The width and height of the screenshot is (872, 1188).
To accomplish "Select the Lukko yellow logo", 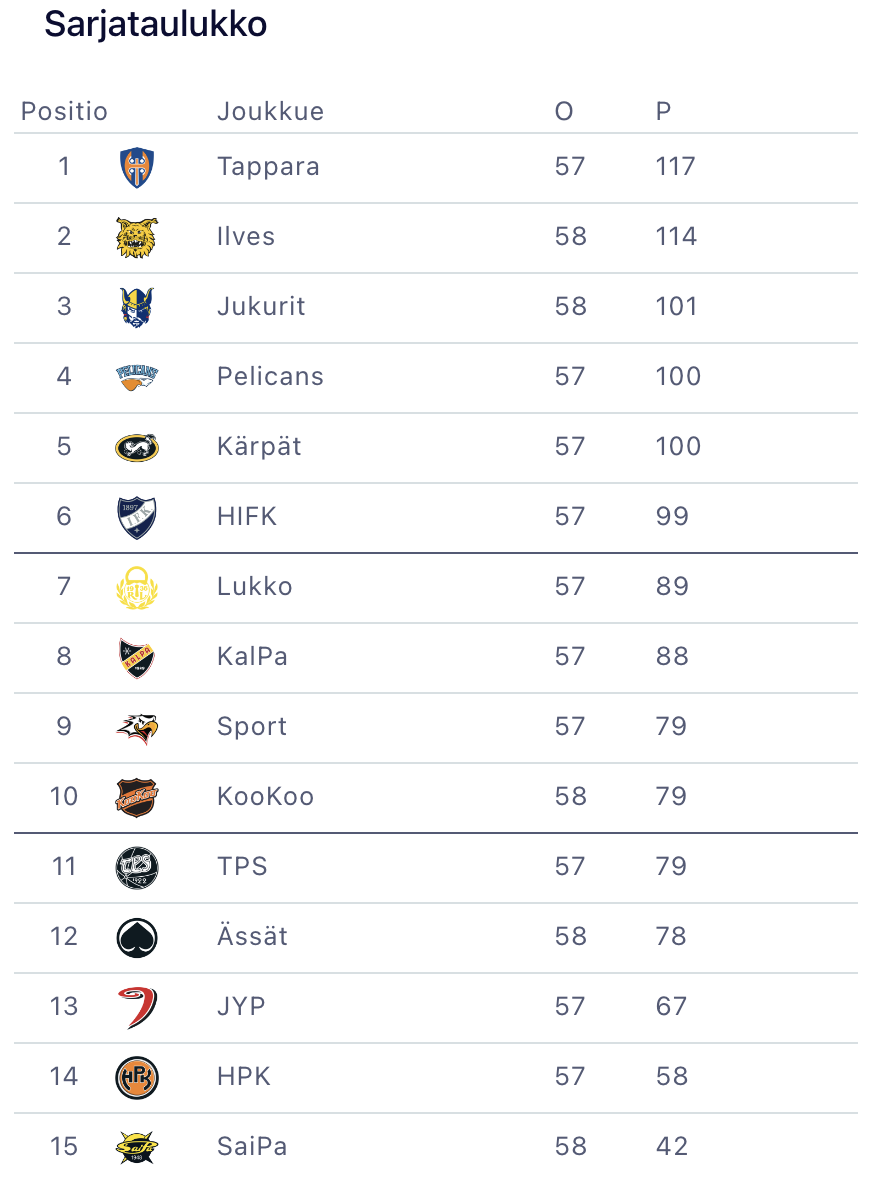I will pos(137,587).
